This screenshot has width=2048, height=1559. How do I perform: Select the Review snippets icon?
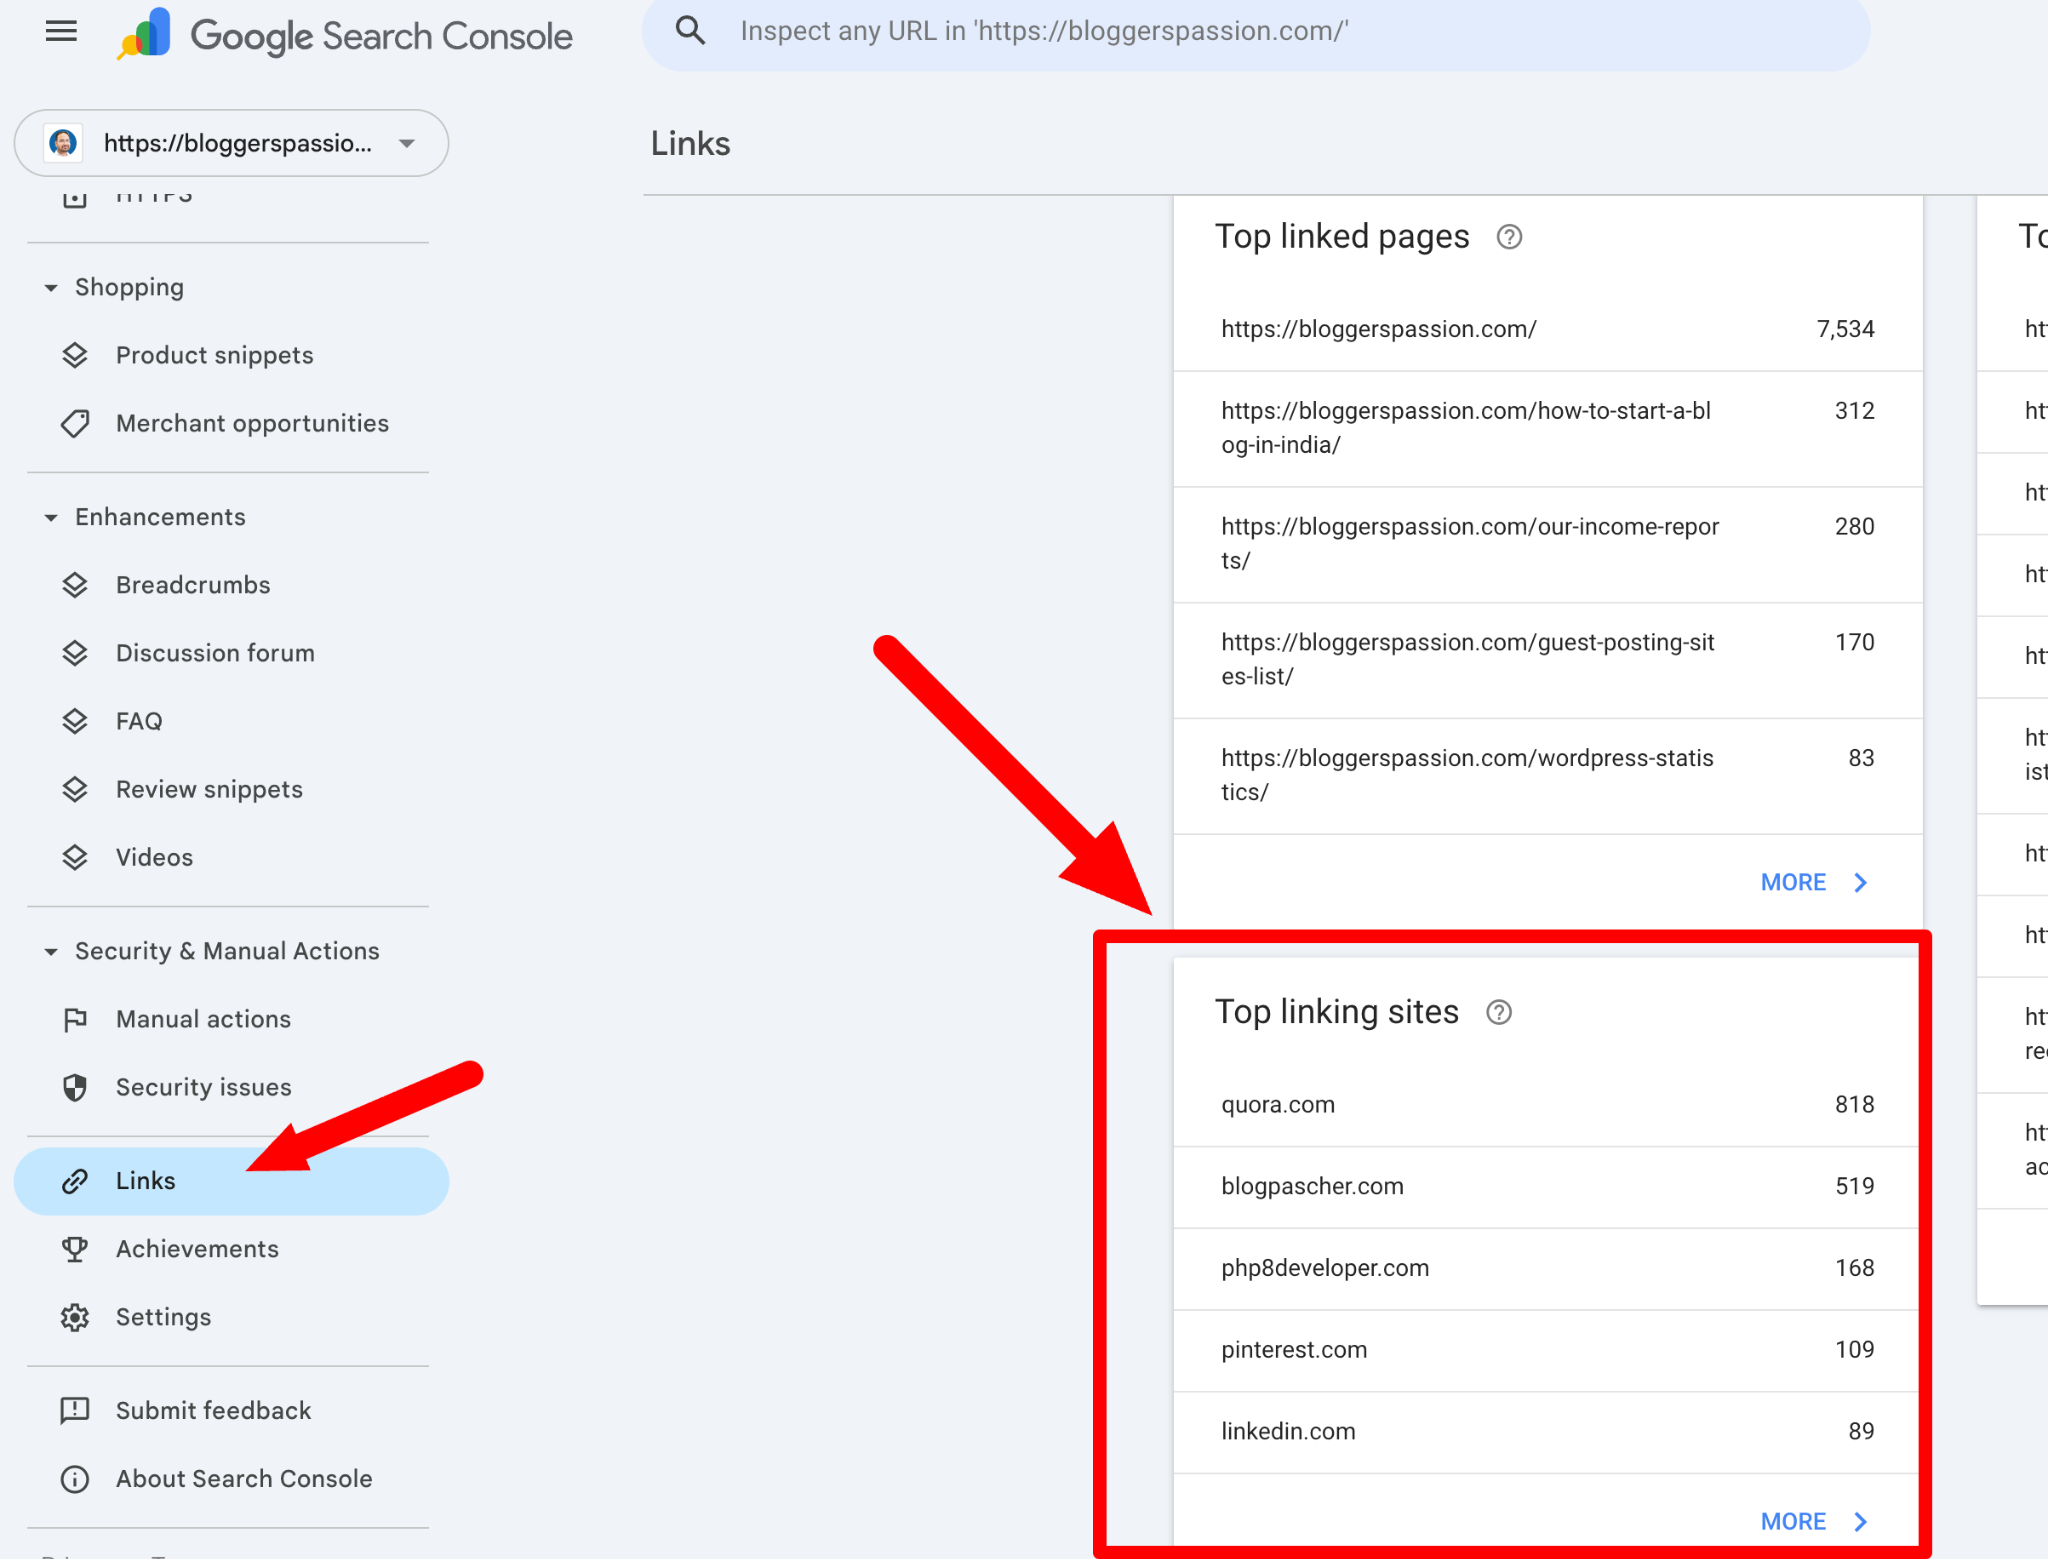[76, 789]
